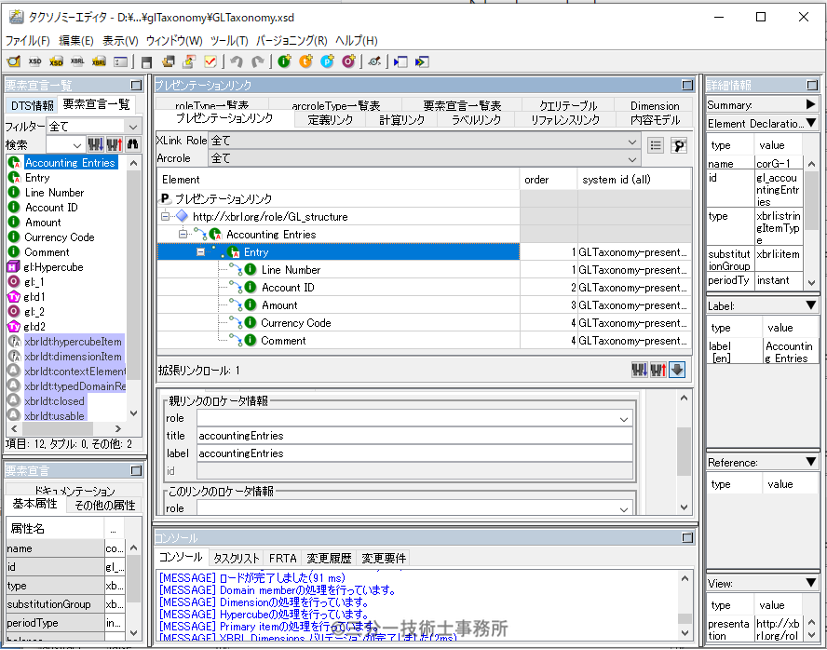Open the ファイル(F) menu
The height and width of the screenshot is (650, 827).
(27, 41)
